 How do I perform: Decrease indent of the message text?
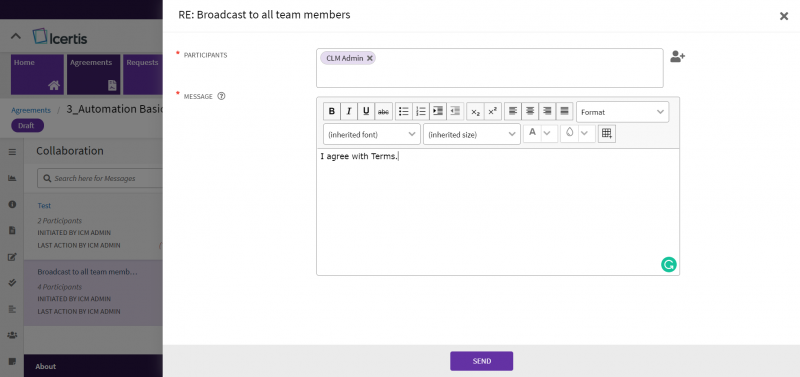click(x=455, y=112)
